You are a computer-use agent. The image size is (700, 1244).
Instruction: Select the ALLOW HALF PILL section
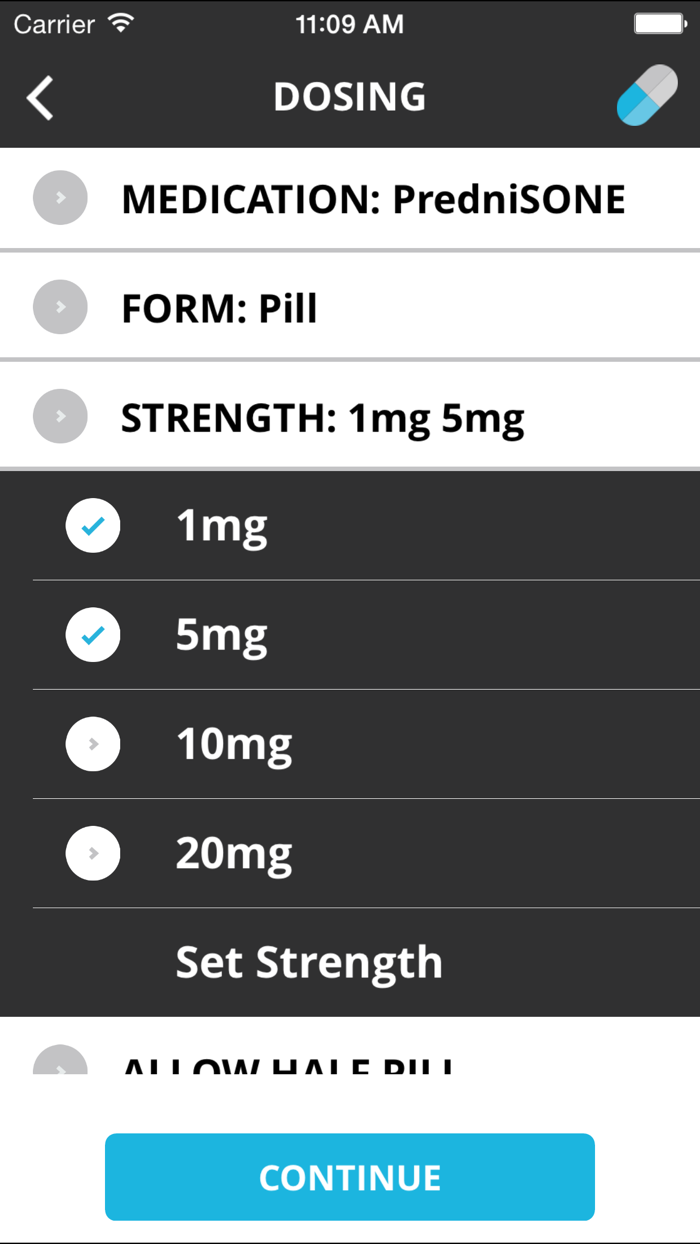[350, 1064]
